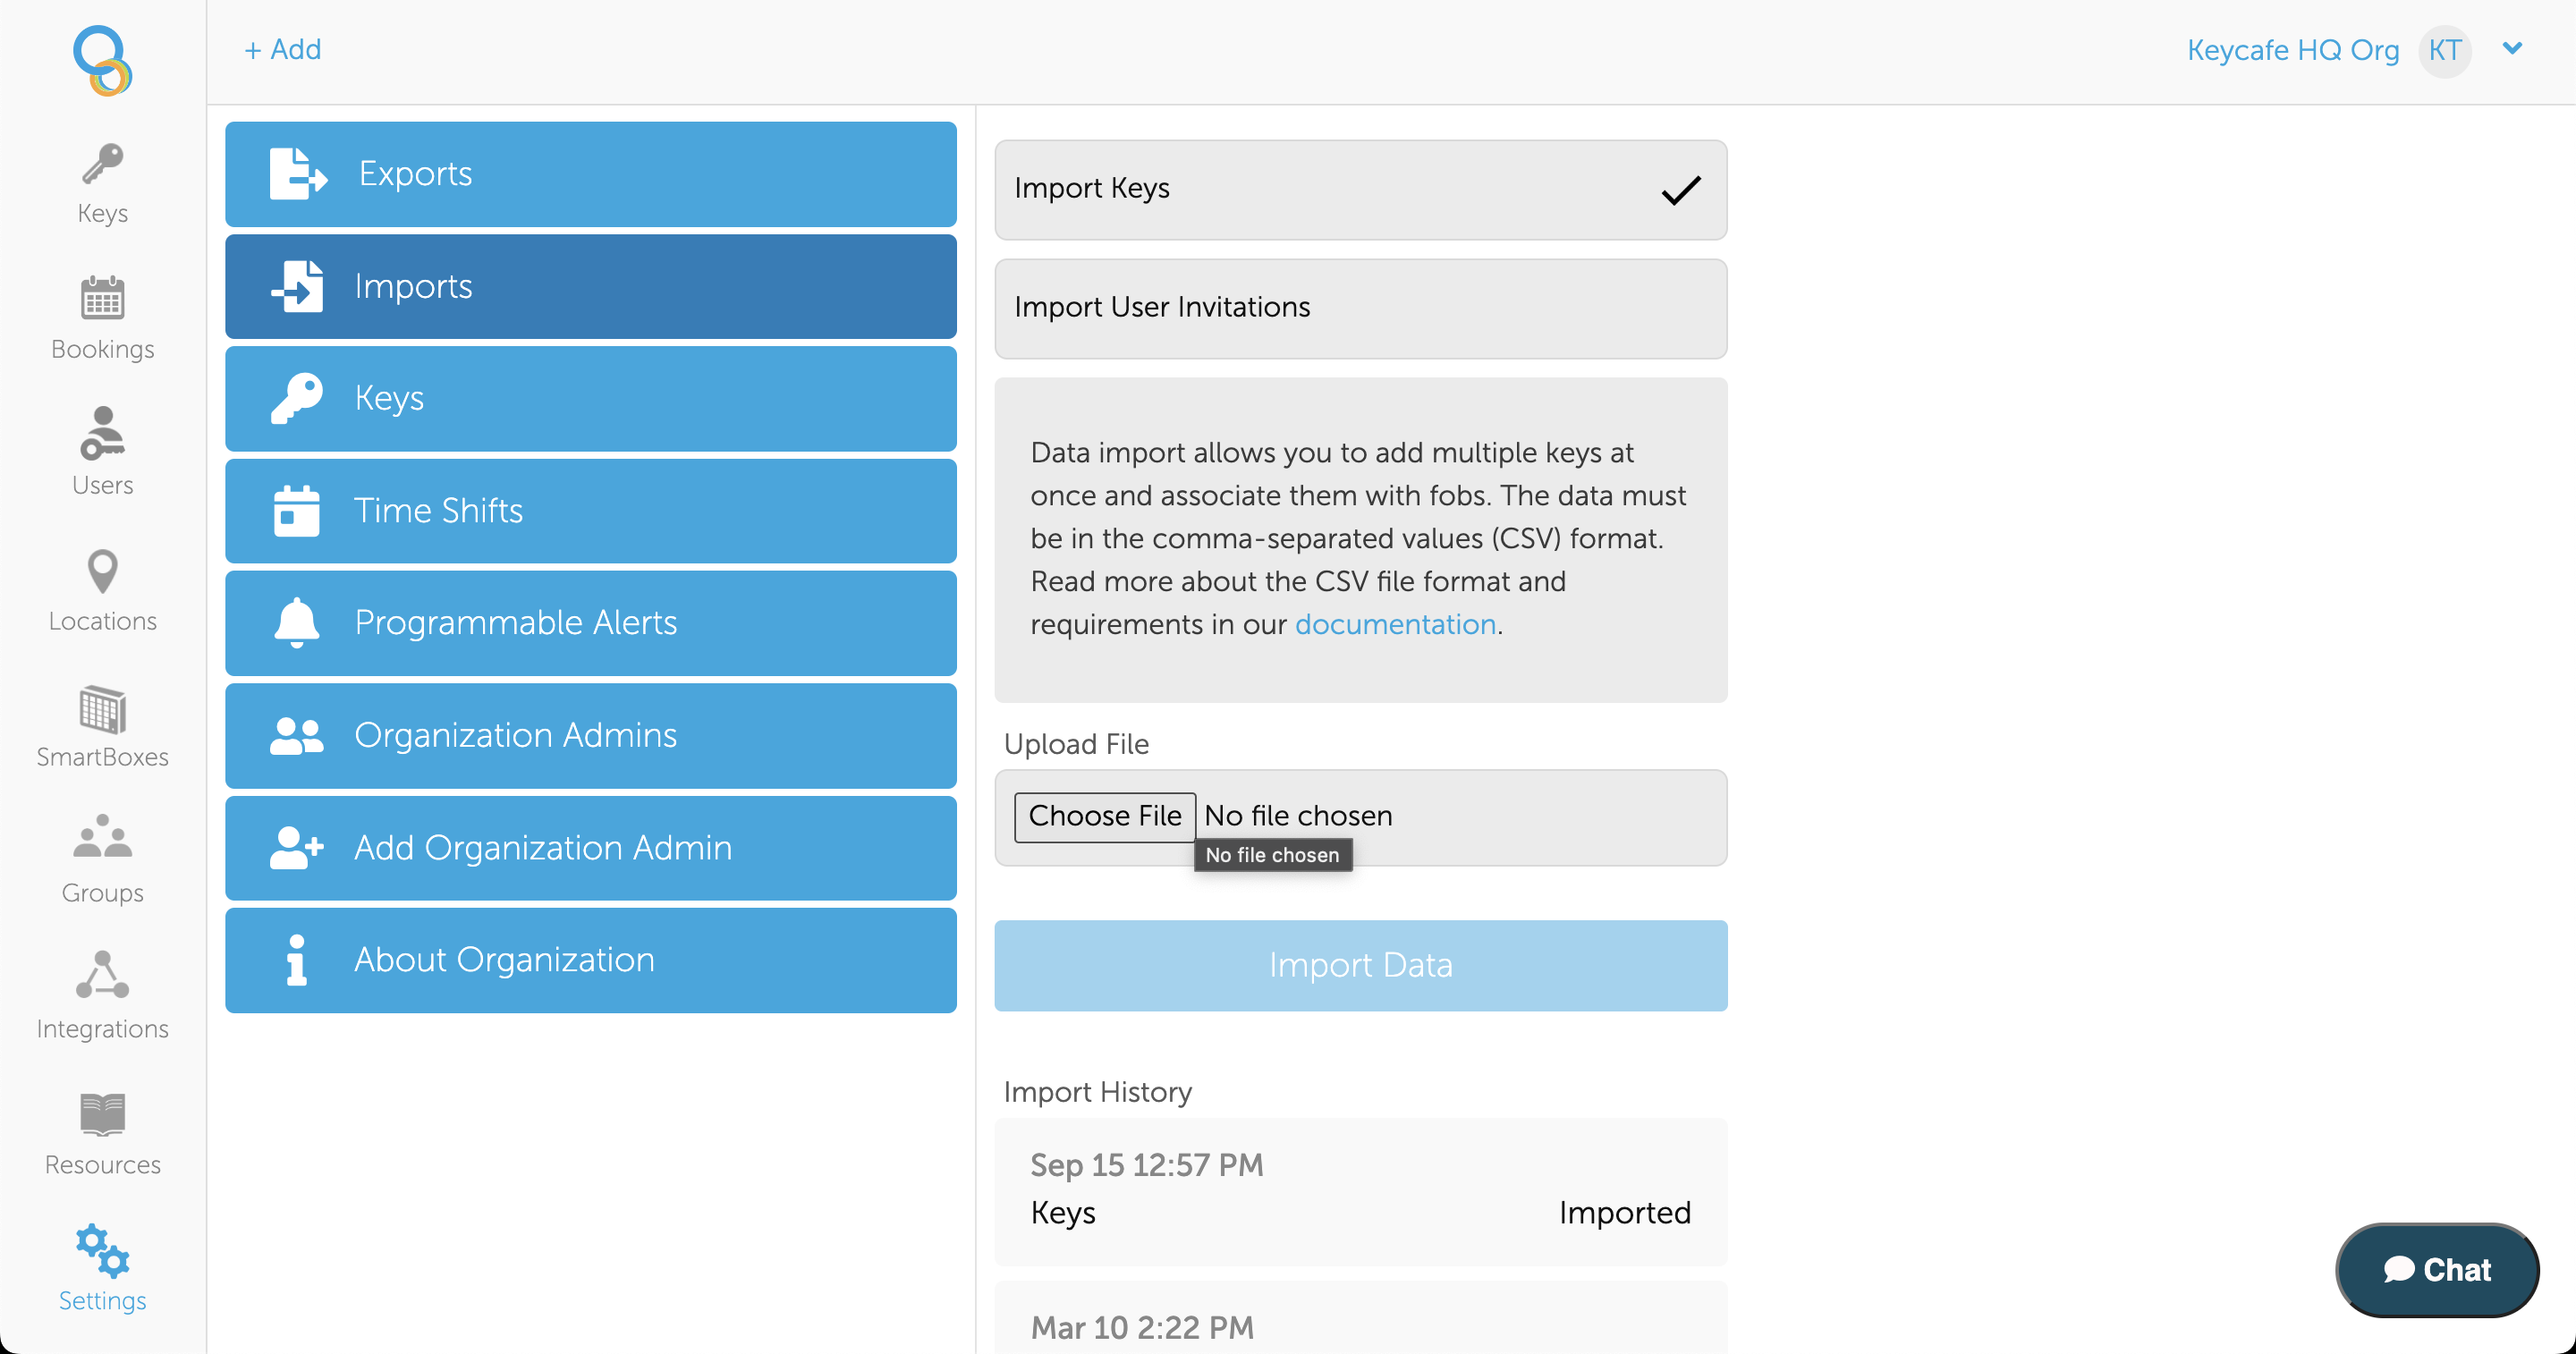This screenshot has height=1354, width=2576.
Task: Open the Settings gears icon
Action: click(x=102, y=1250)
